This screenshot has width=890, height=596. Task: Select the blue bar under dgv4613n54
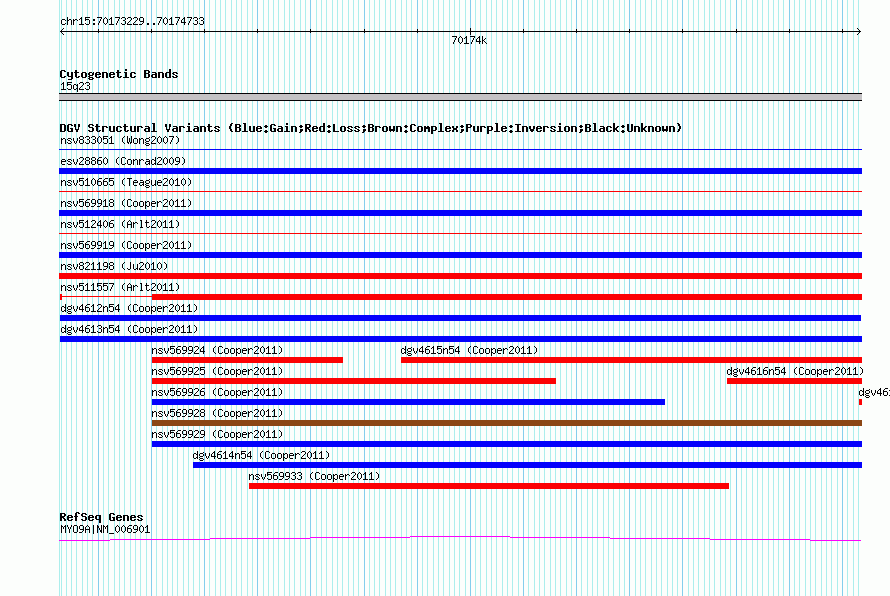[x=460, y=339]
